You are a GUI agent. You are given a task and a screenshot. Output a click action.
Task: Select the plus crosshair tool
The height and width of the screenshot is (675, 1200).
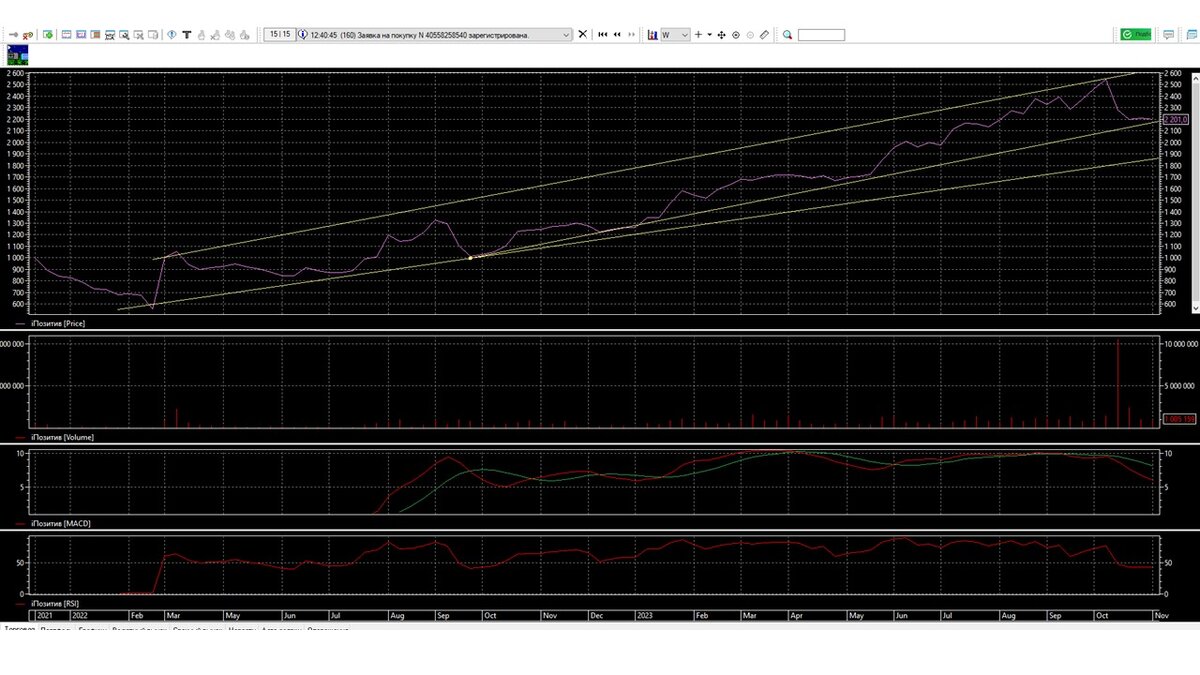[x=698, y=34]
